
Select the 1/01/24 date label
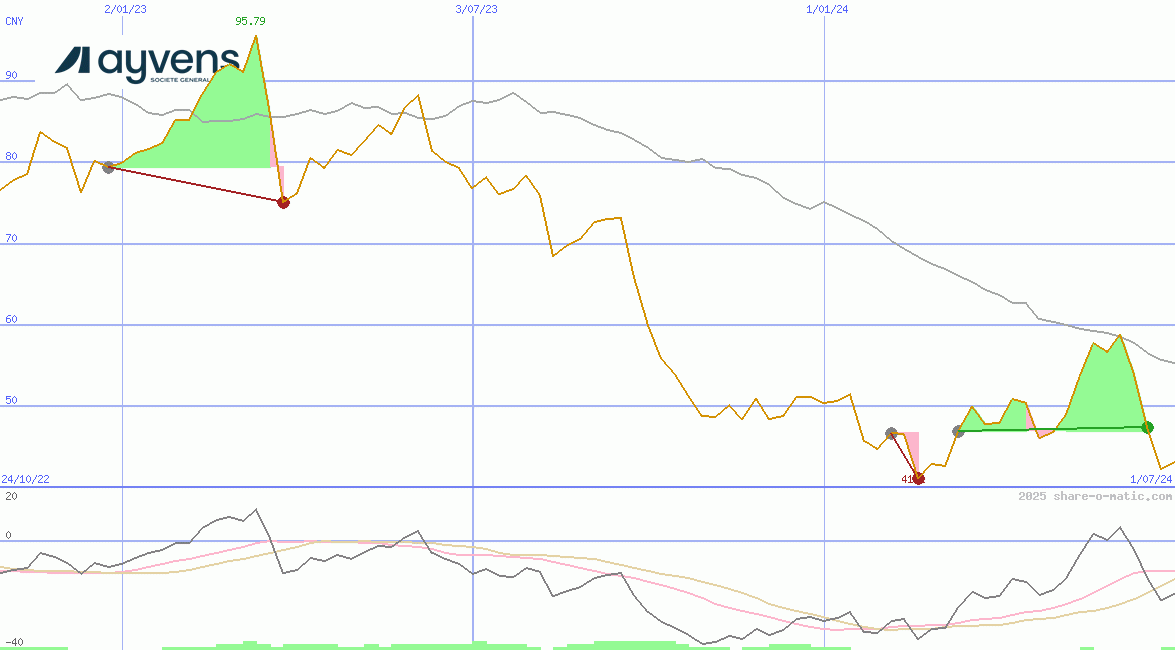point(827,9)
